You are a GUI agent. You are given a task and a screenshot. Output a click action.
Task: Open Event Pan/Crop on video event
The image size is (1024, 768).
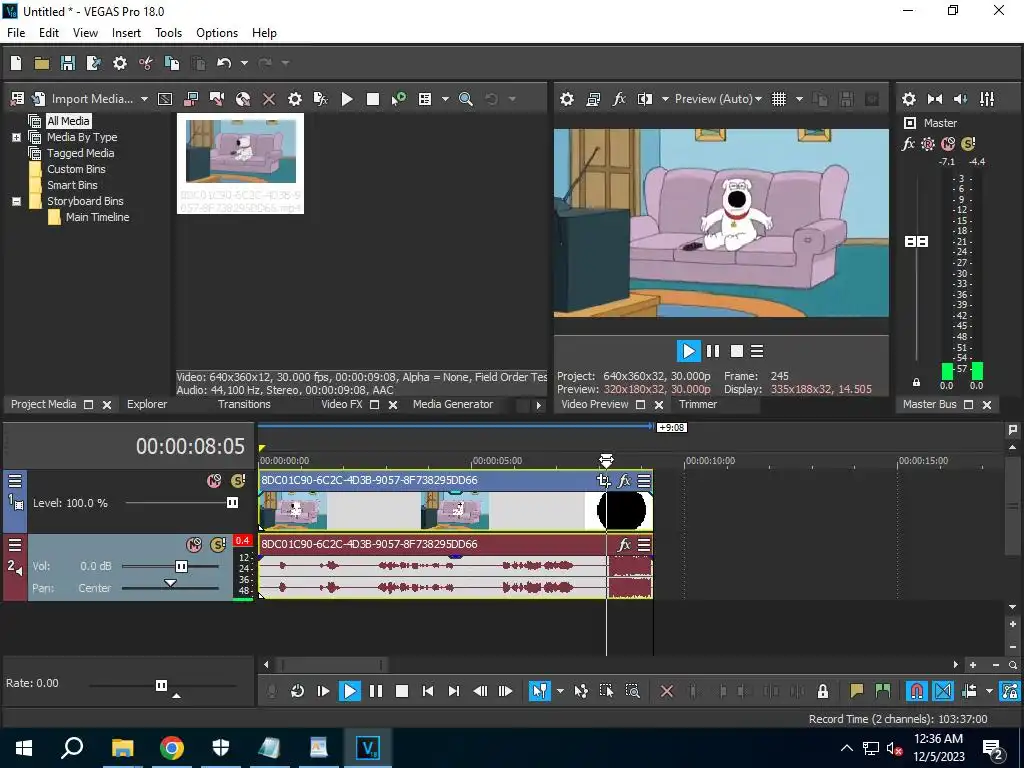603,481
